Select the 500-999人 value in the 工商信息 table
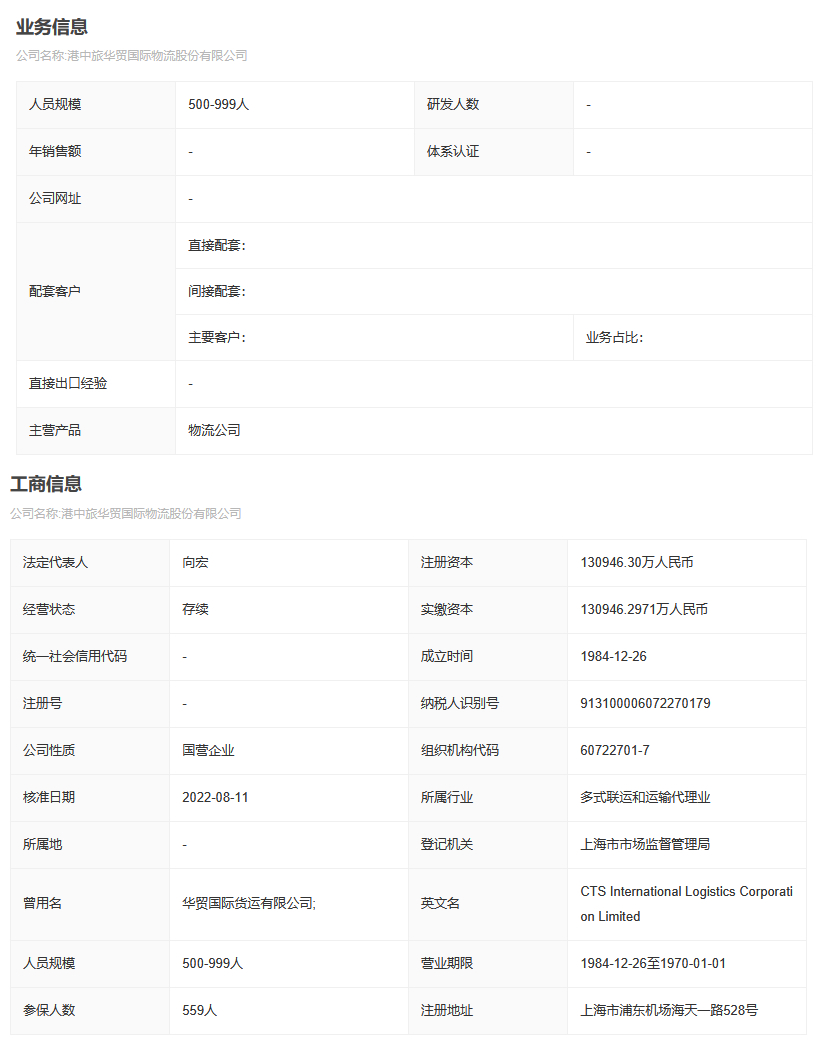This screenshot has height=1050, width=826. pyautogui.click(x=212, y=964)
